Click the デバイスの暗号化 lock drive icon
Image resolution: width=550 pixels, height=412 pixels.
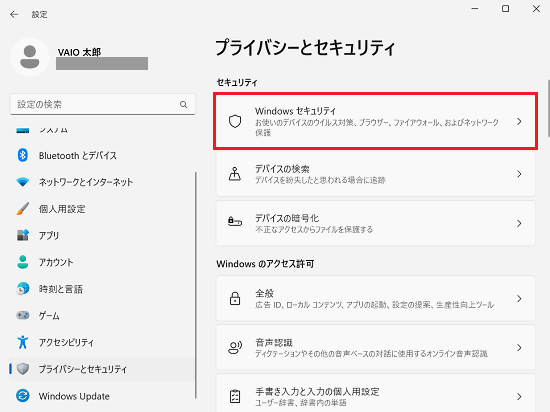coord(235,222)
